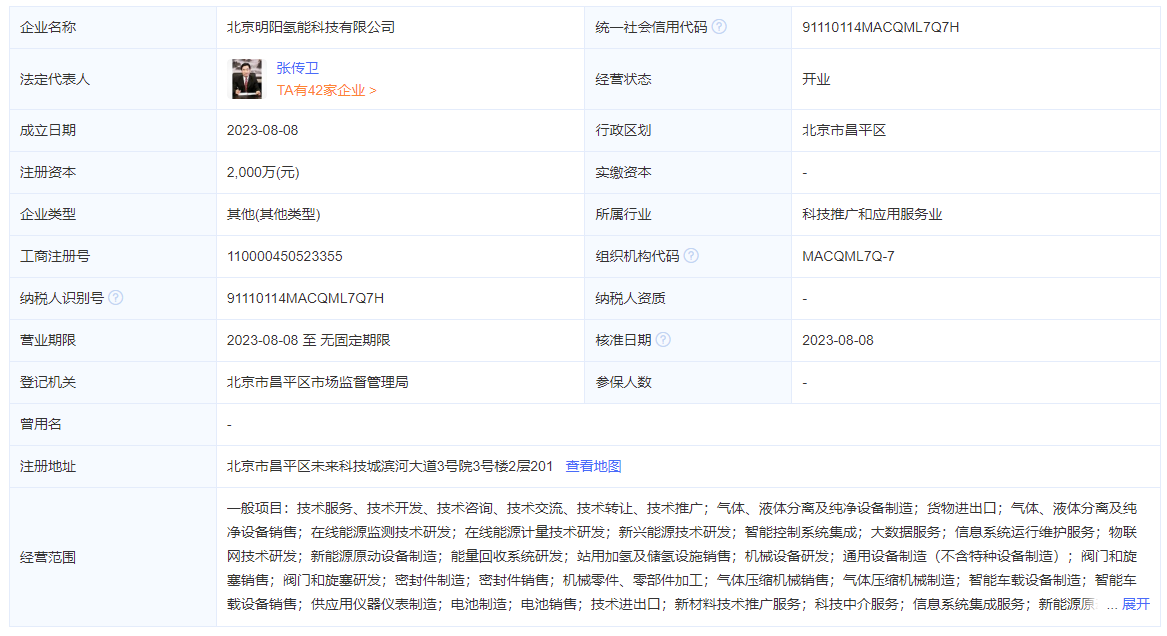Screen dimensions: 1167x636
Task: Click 经营范围 label cell
Action: coord(113,557)
